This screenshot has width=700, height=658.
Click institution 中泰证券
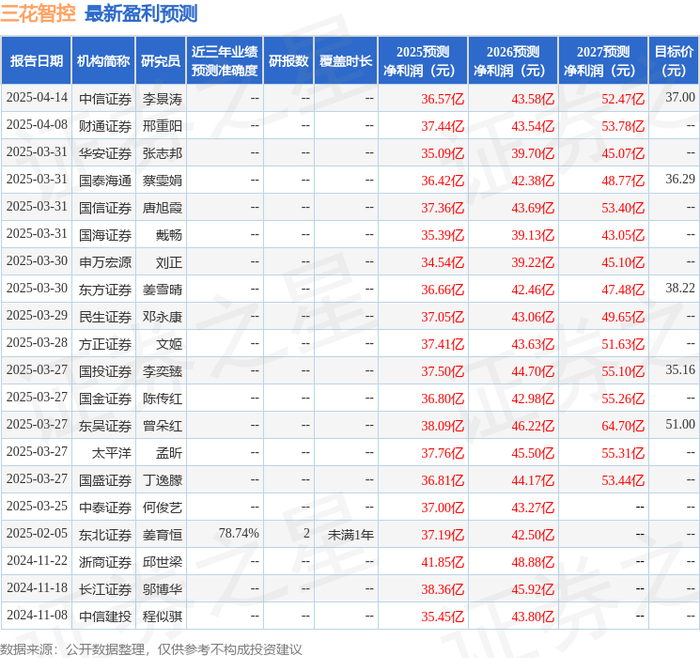point(105,508)
